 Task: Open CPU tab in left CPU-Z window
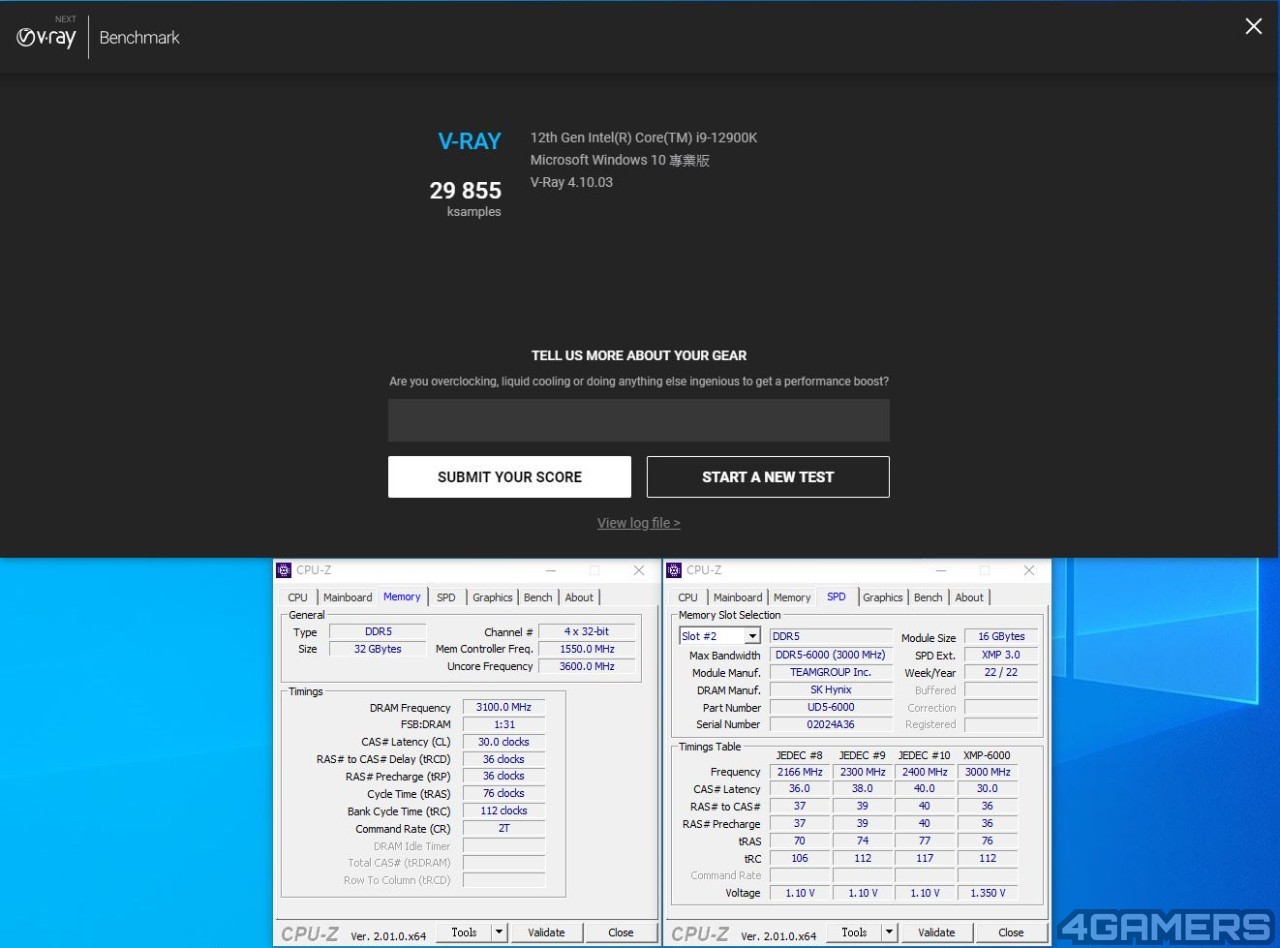298,597
